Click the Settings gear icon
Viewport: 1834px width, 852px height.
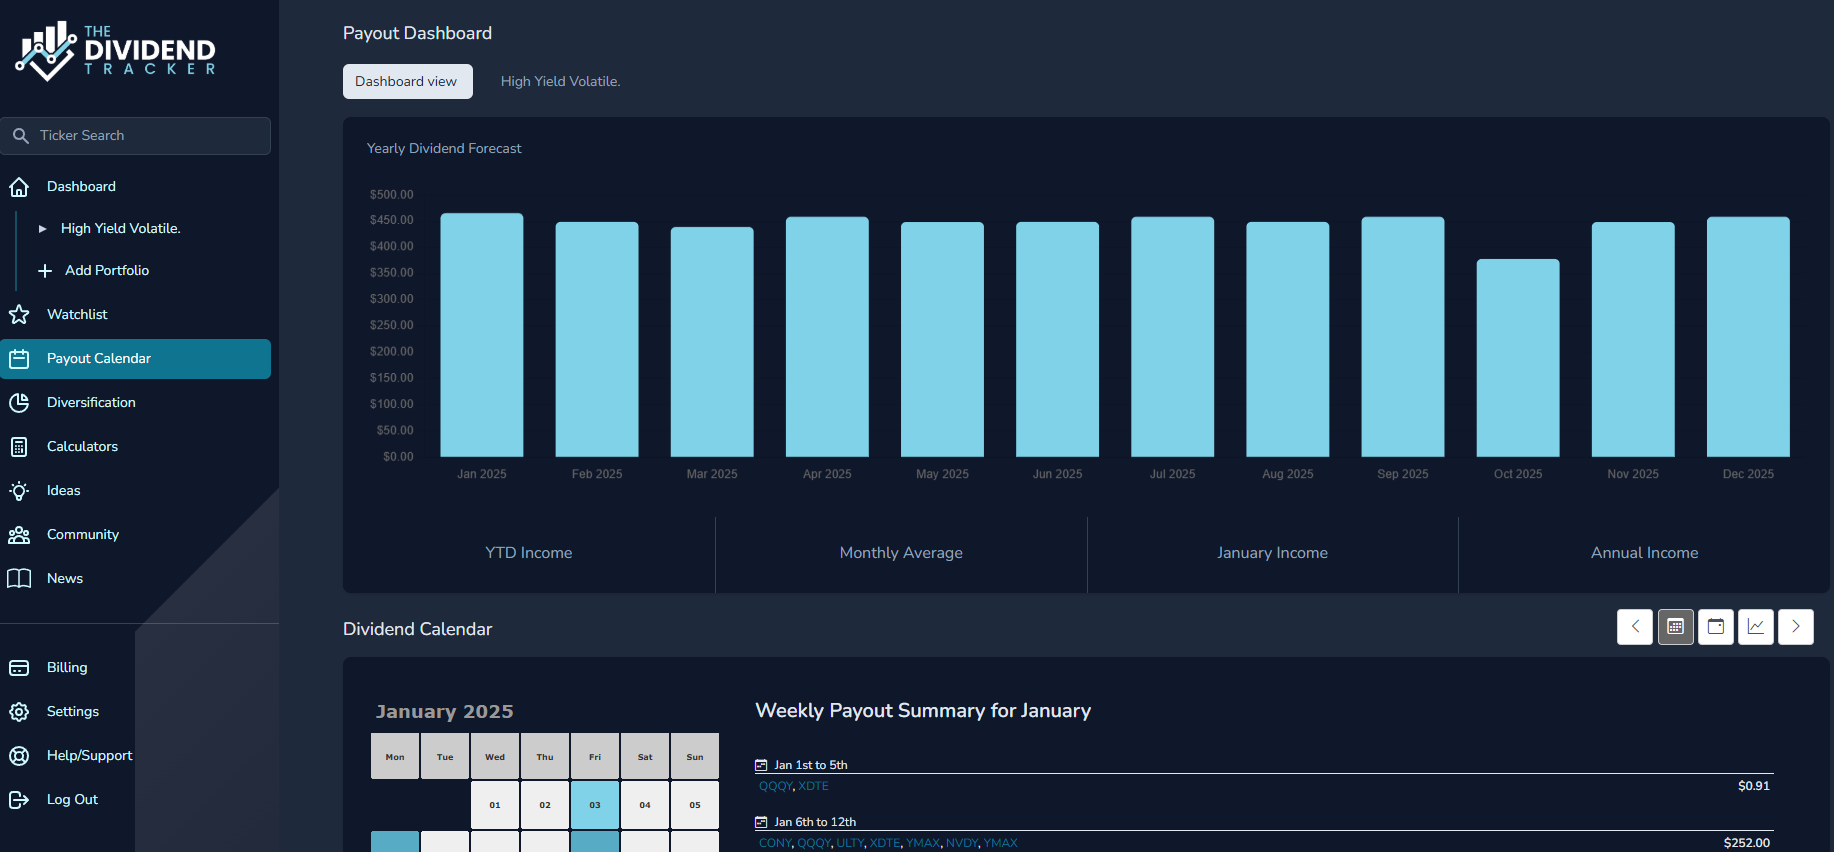(19, 712)
